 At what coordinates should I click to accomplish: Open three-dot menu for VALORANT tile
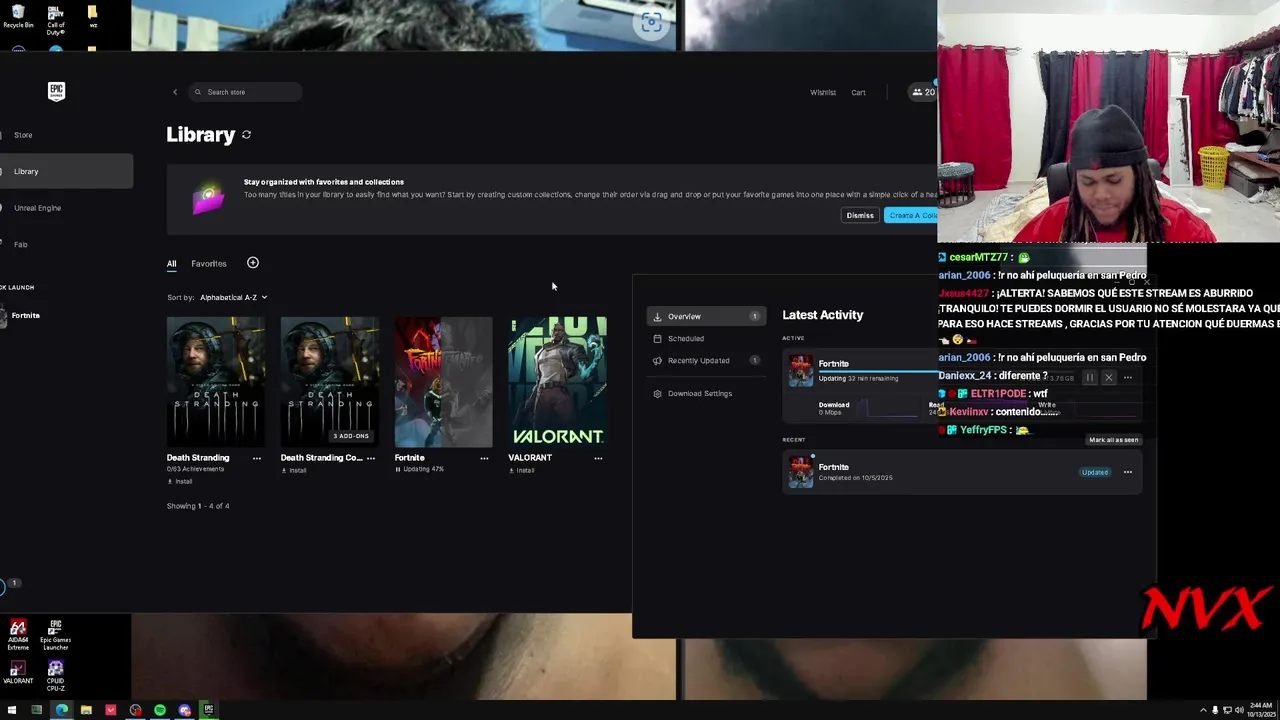coord(598,458)
